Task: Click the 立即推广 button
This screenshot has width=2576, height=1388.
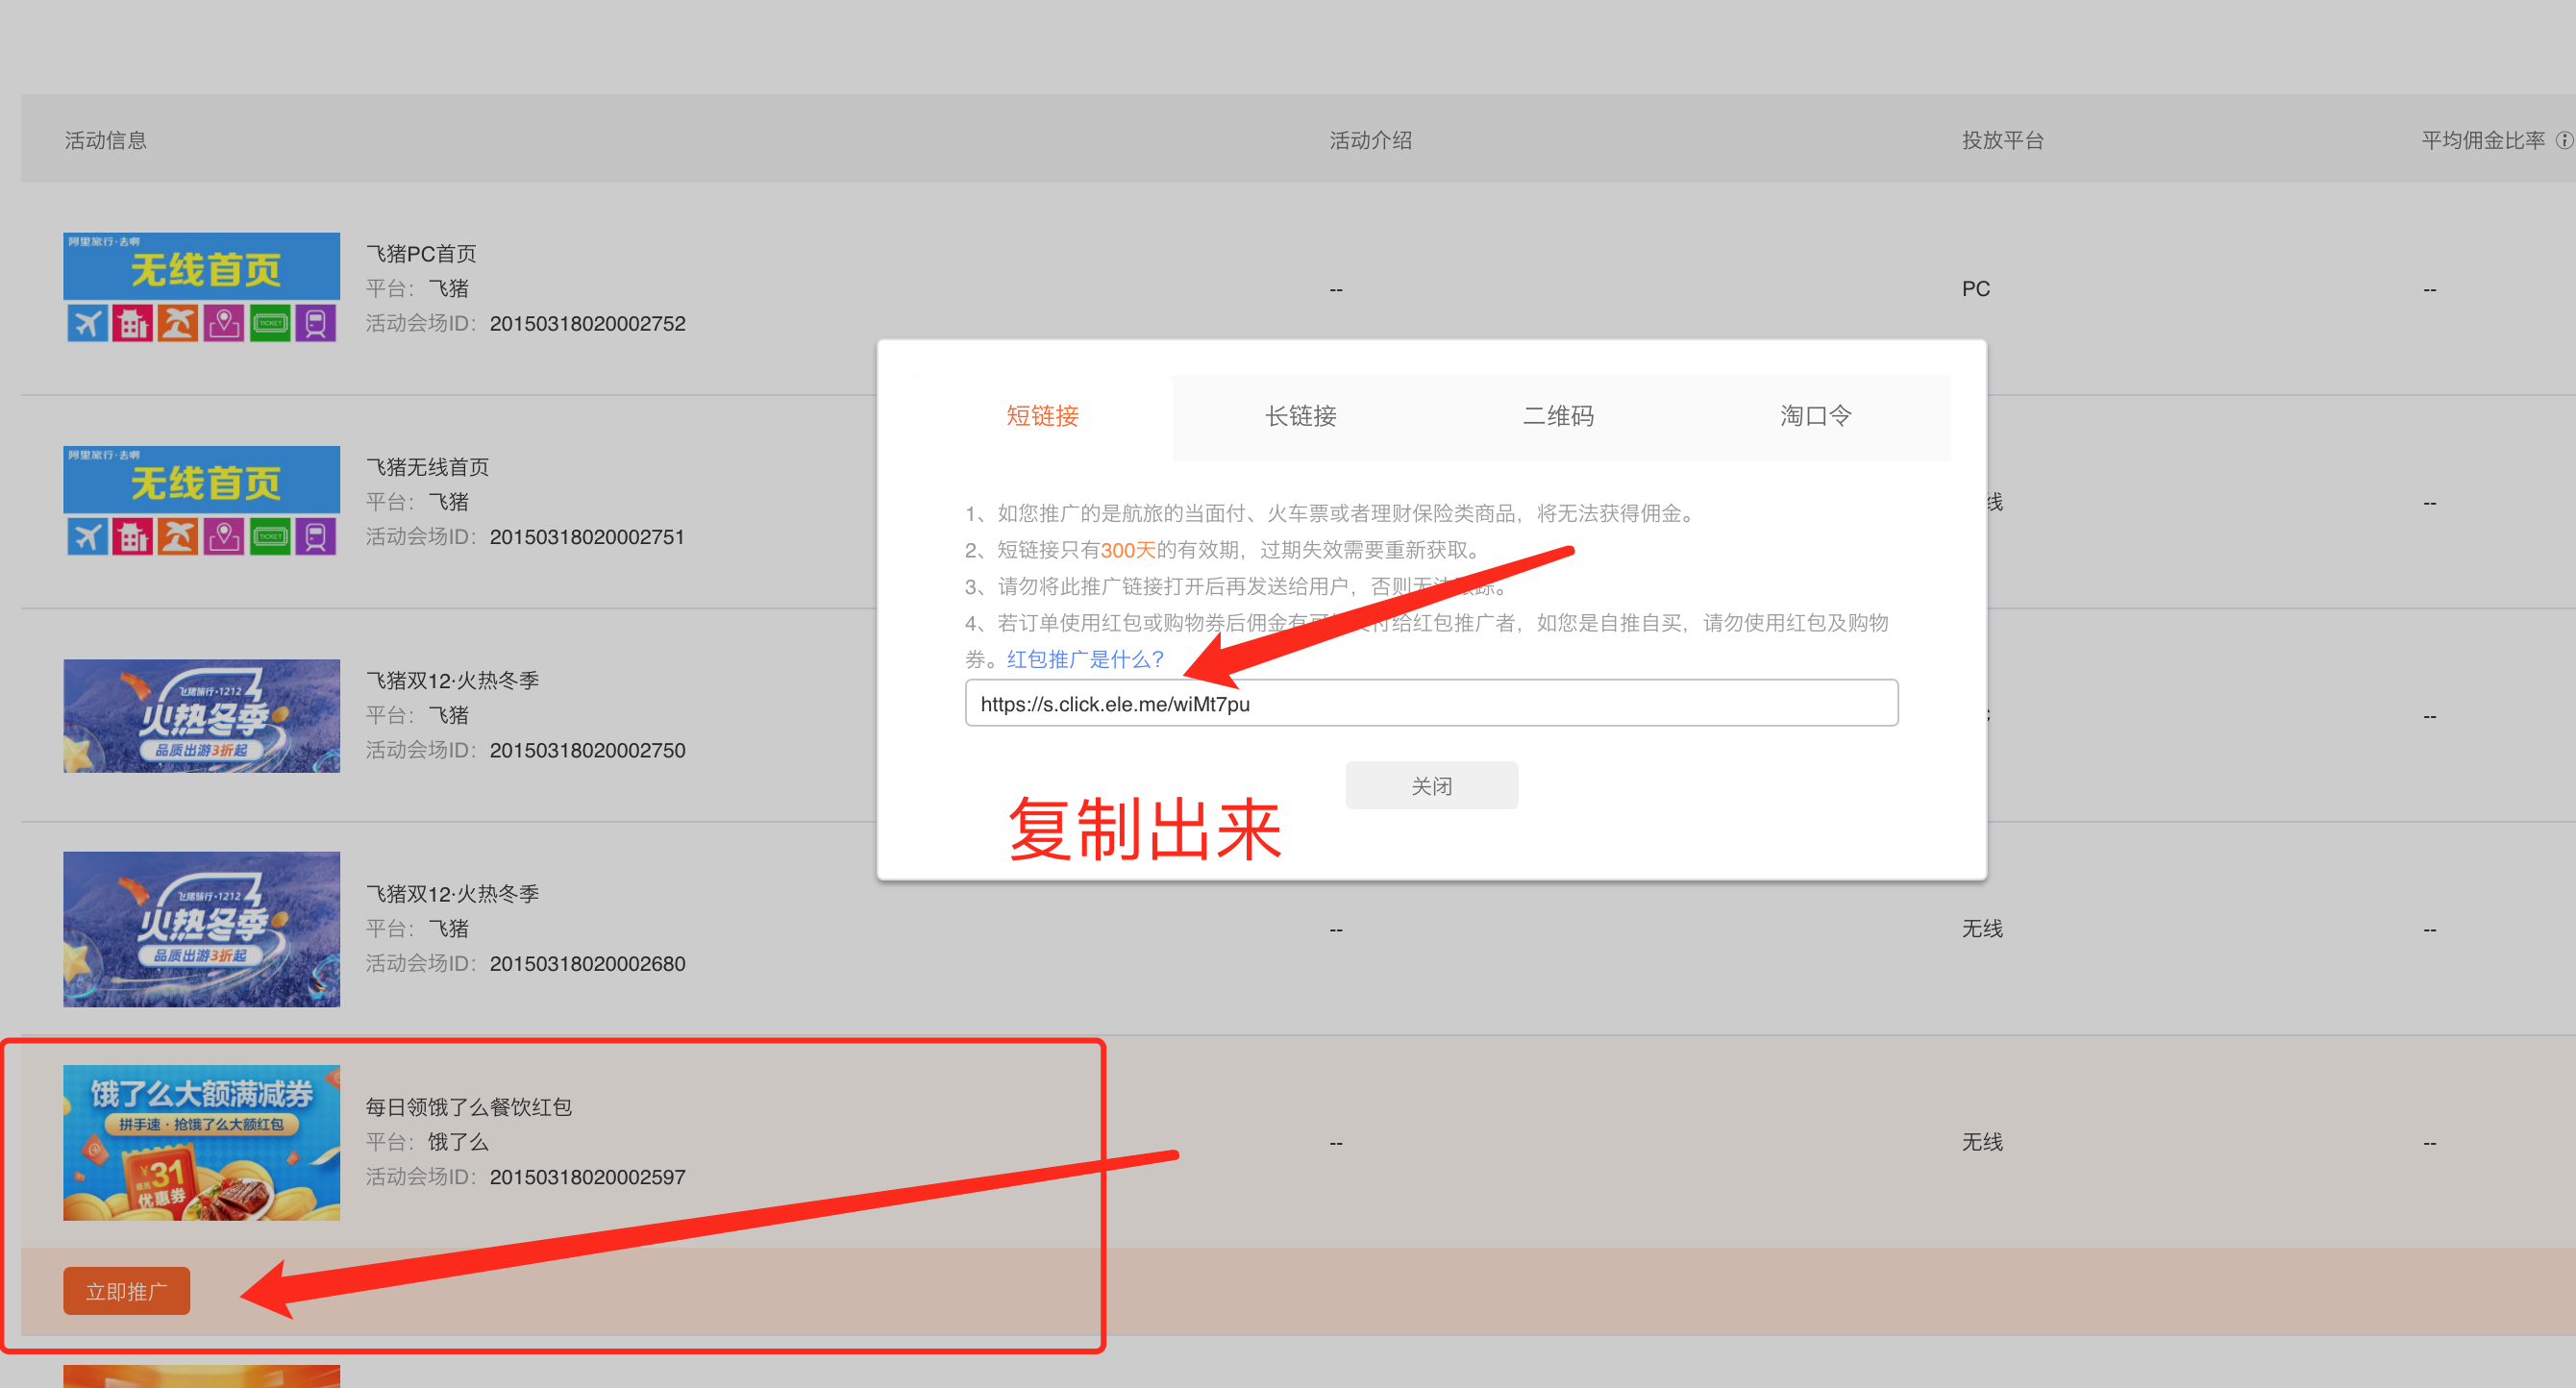Action: [x=126, y=1291]
